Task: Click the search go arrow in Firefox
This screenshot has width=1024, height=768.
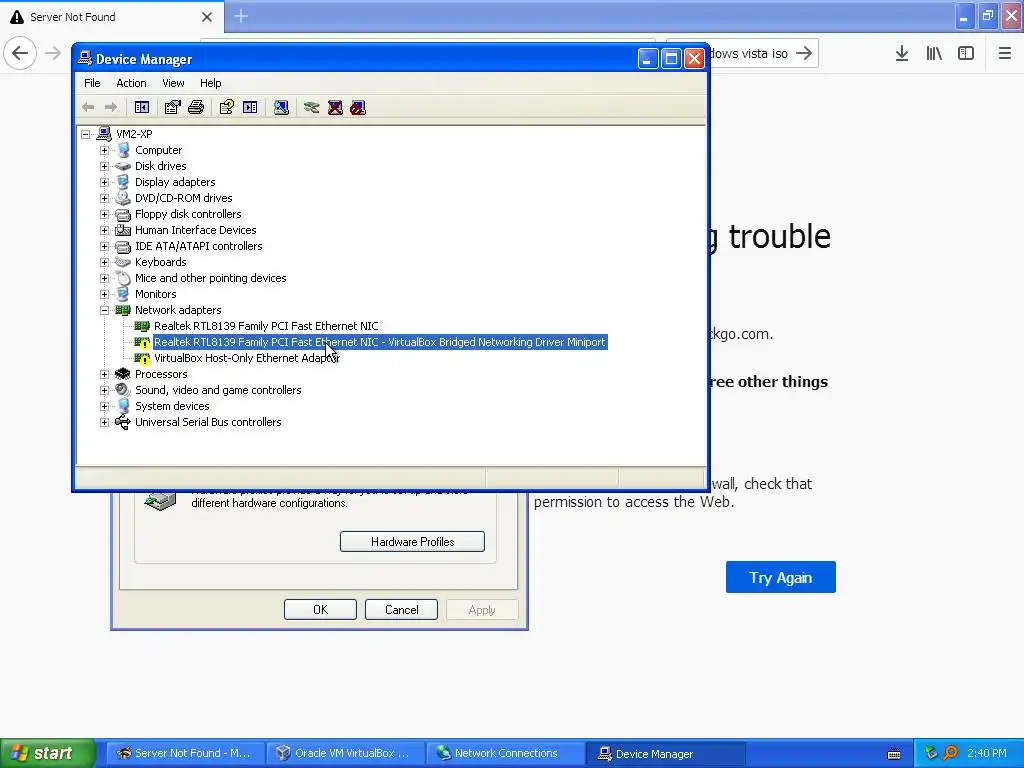Action: tap(804, 53)
